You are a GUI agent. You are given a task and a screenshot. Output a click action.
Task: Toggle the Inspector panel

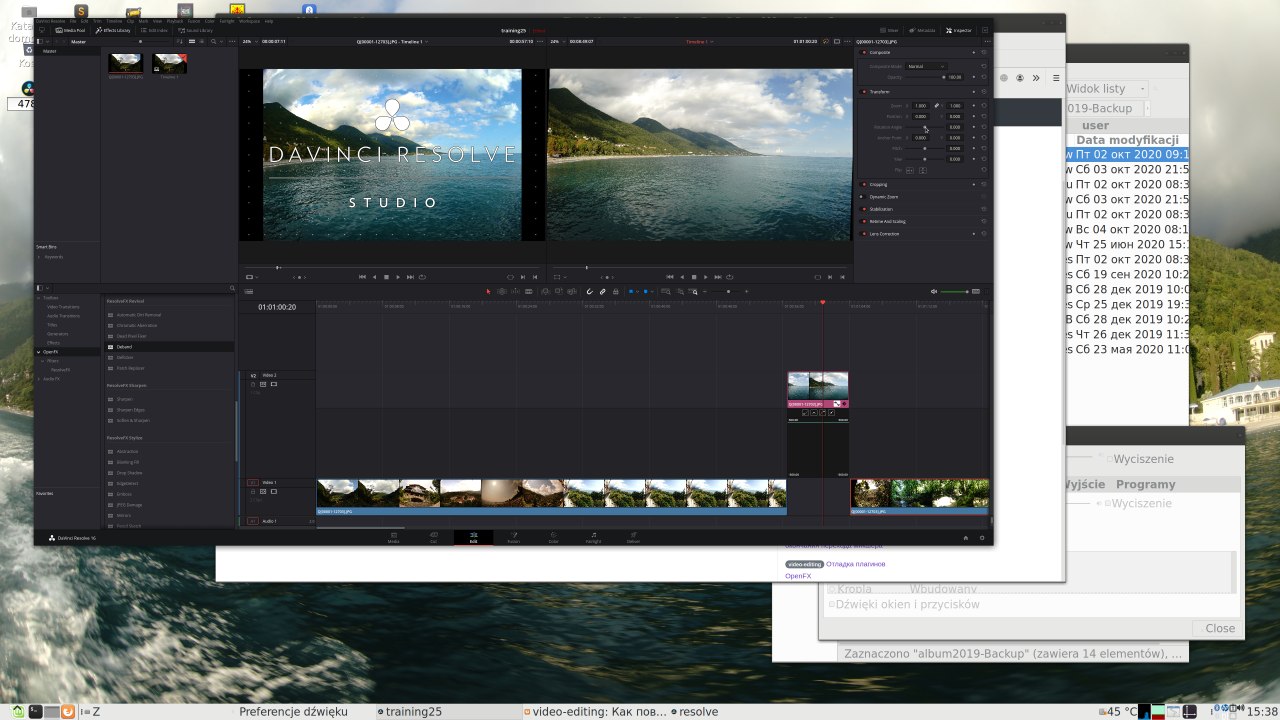click(x=958, y=31)
